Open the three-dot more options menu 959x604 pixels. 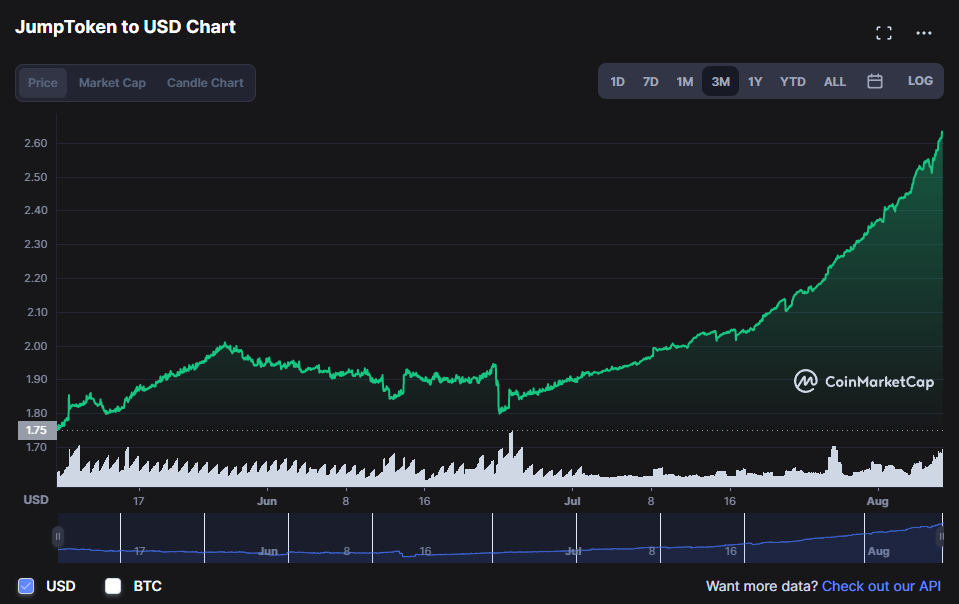coord(924,33)
